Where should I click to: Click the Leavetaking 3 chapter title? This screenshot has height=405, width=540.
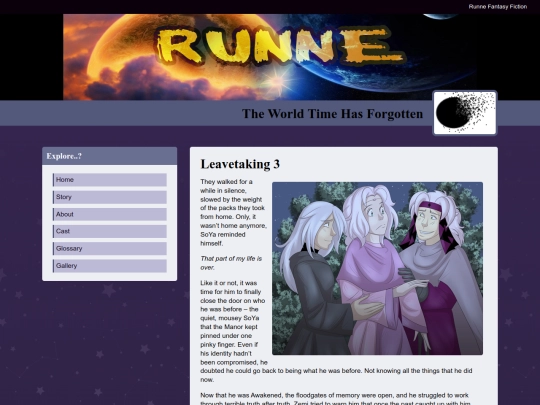click(x=240, y=164)
